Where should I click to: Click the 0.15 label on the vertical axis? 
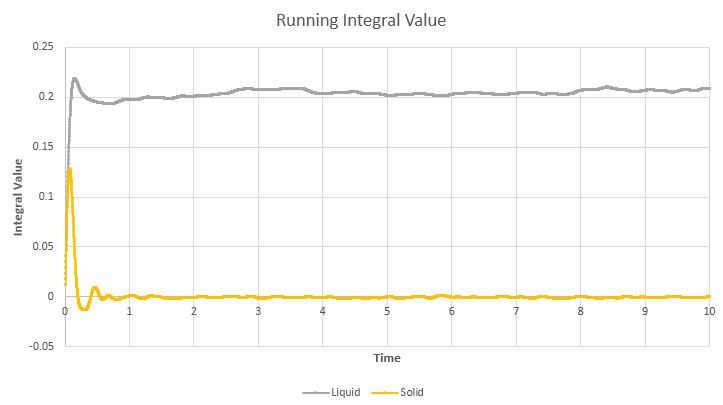pyautogui.click(x=43, y=147)
